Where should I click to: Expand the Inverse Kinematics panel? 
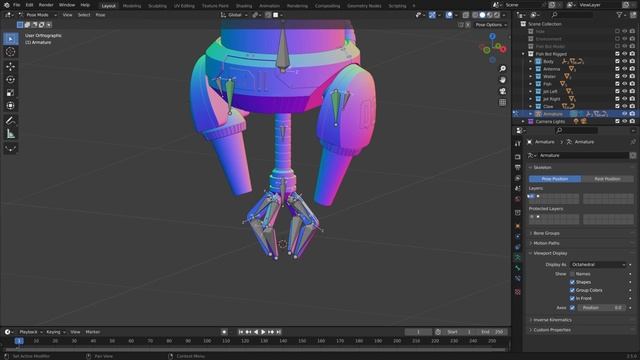[552, 320]
